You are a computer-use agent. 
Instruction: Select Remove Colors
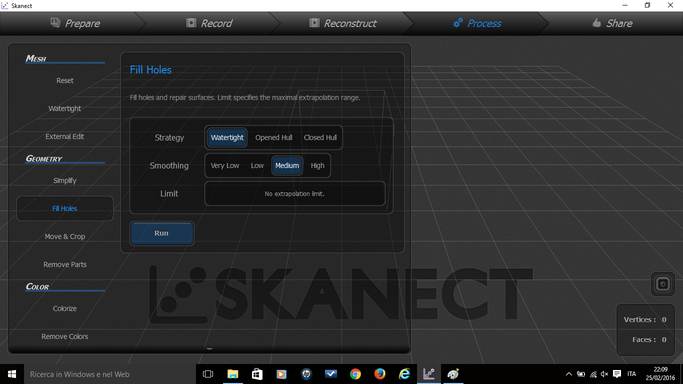pyautogui.click(x=64, y=336)
